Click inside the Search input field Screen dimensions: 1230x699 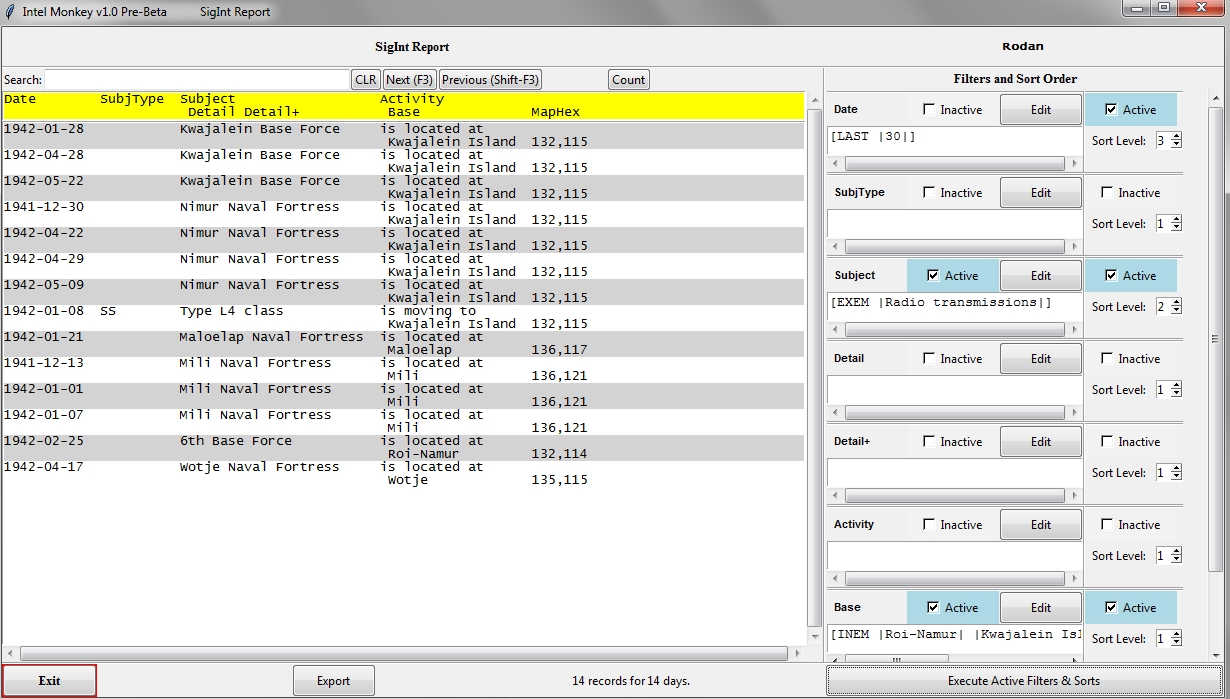[197, 80]
